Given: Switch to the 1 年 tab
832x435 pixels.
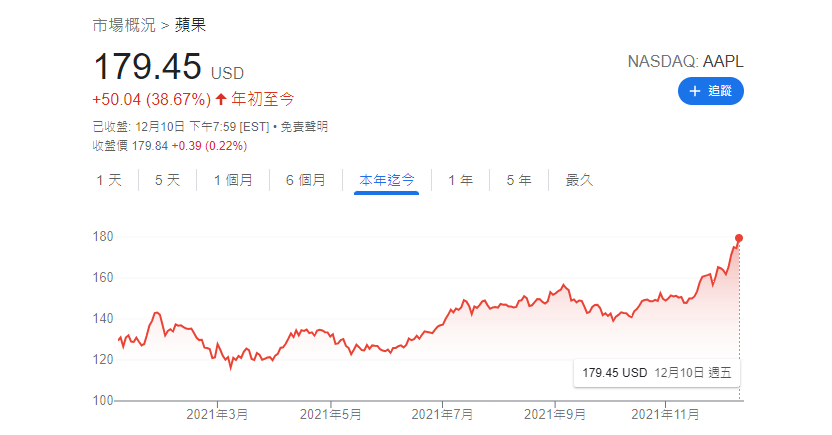Looking at the screenshot, I should (460, 180).
